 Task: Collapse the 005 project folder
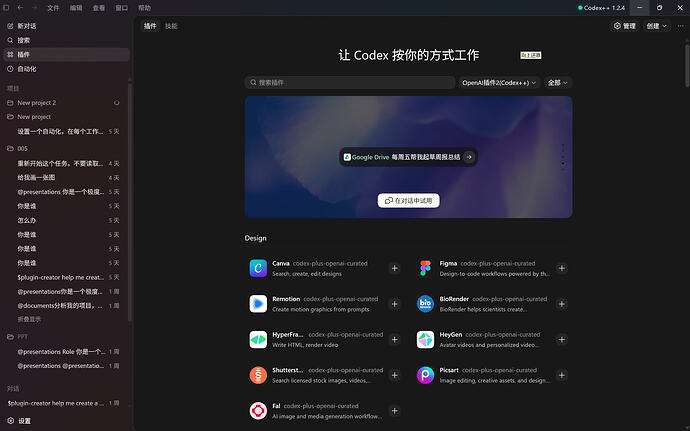point(10,148)
